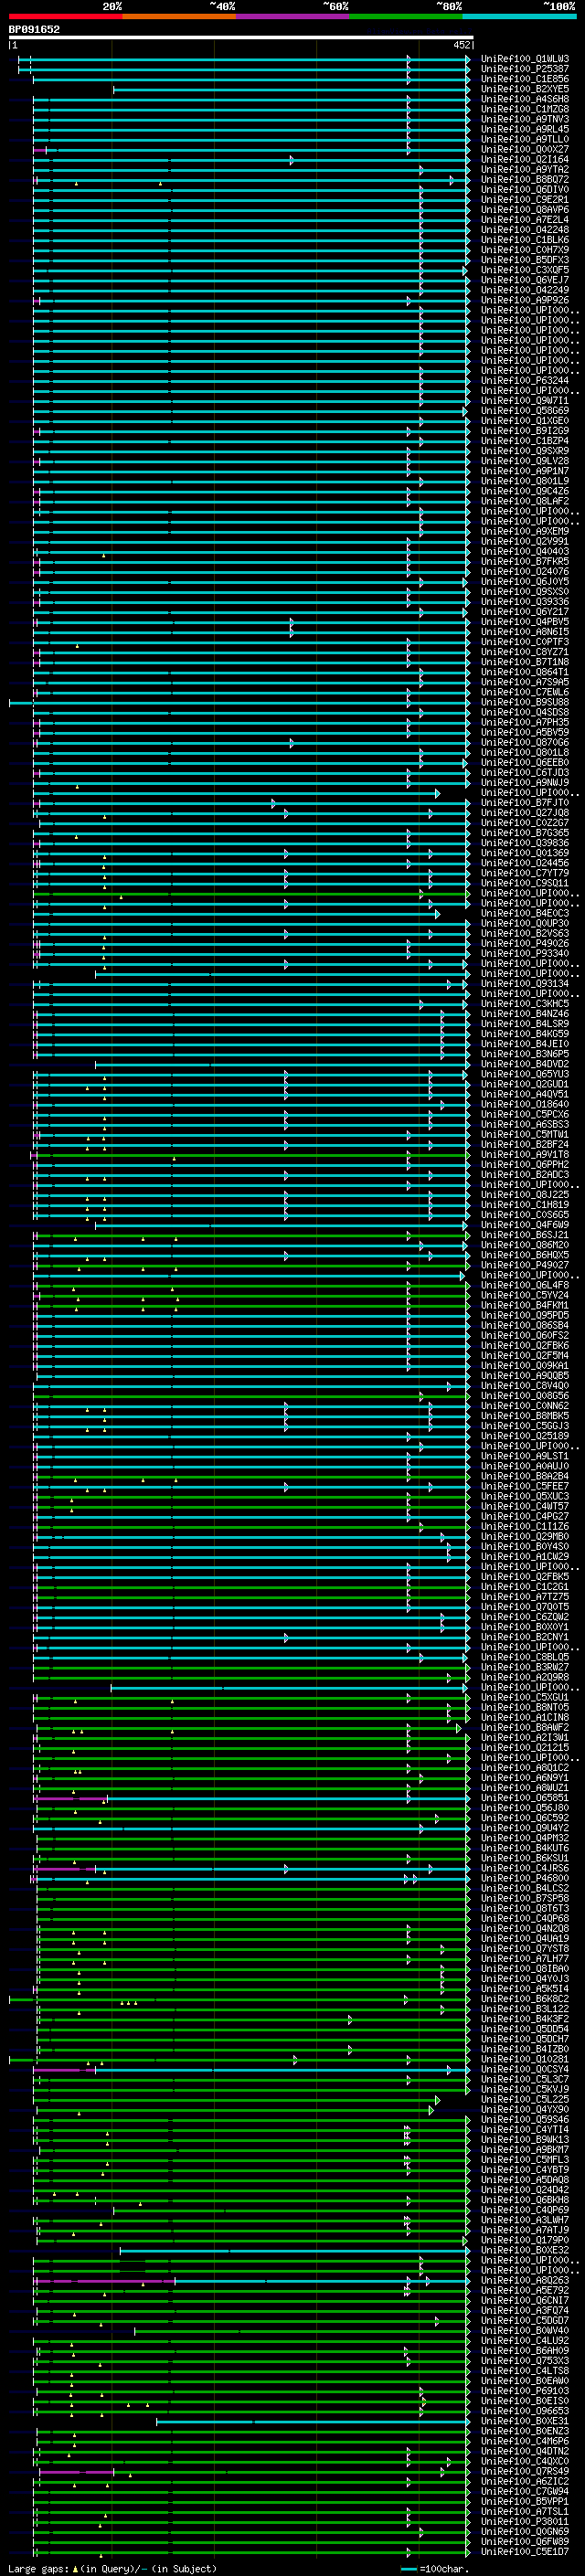Click hit UniRef100_Q40403
This screenshot has height=2576, width=585.
(525, 551)
